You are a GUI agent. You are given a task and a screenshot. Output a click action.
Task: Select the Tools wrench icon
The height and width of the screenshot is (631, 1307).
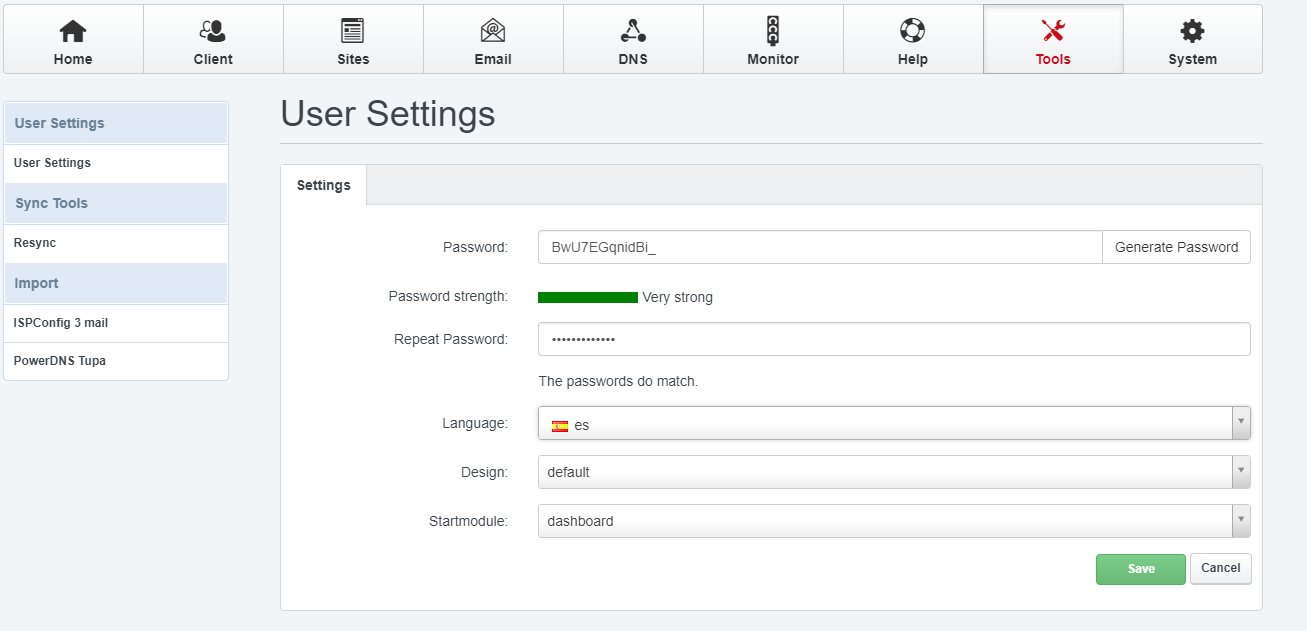click(x=1053, y=31)
